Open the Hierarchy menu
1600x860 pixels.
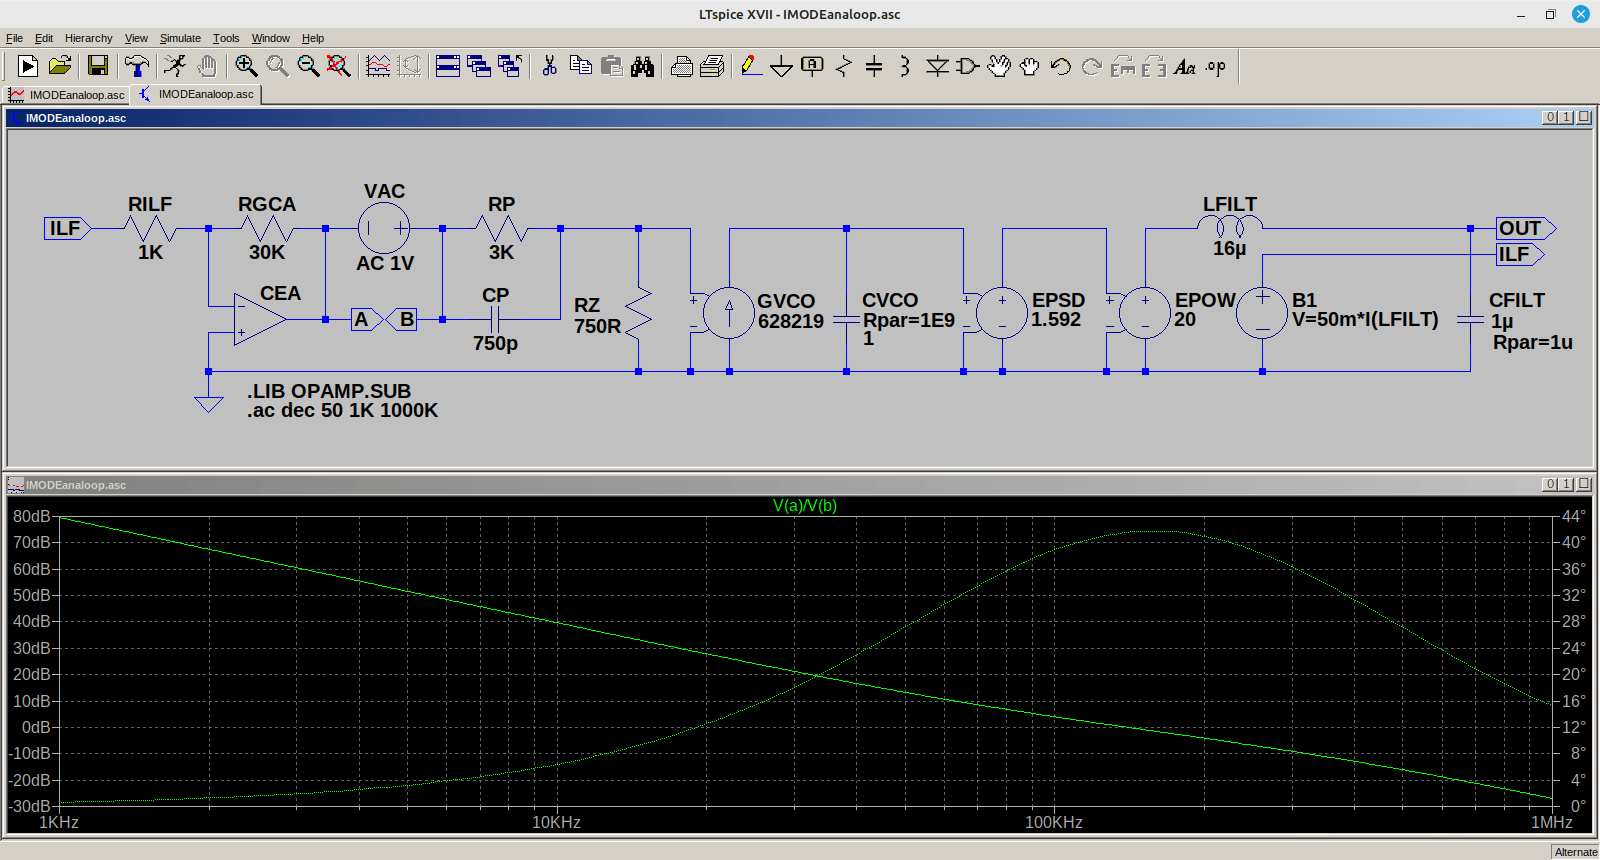tap(89, 38)
